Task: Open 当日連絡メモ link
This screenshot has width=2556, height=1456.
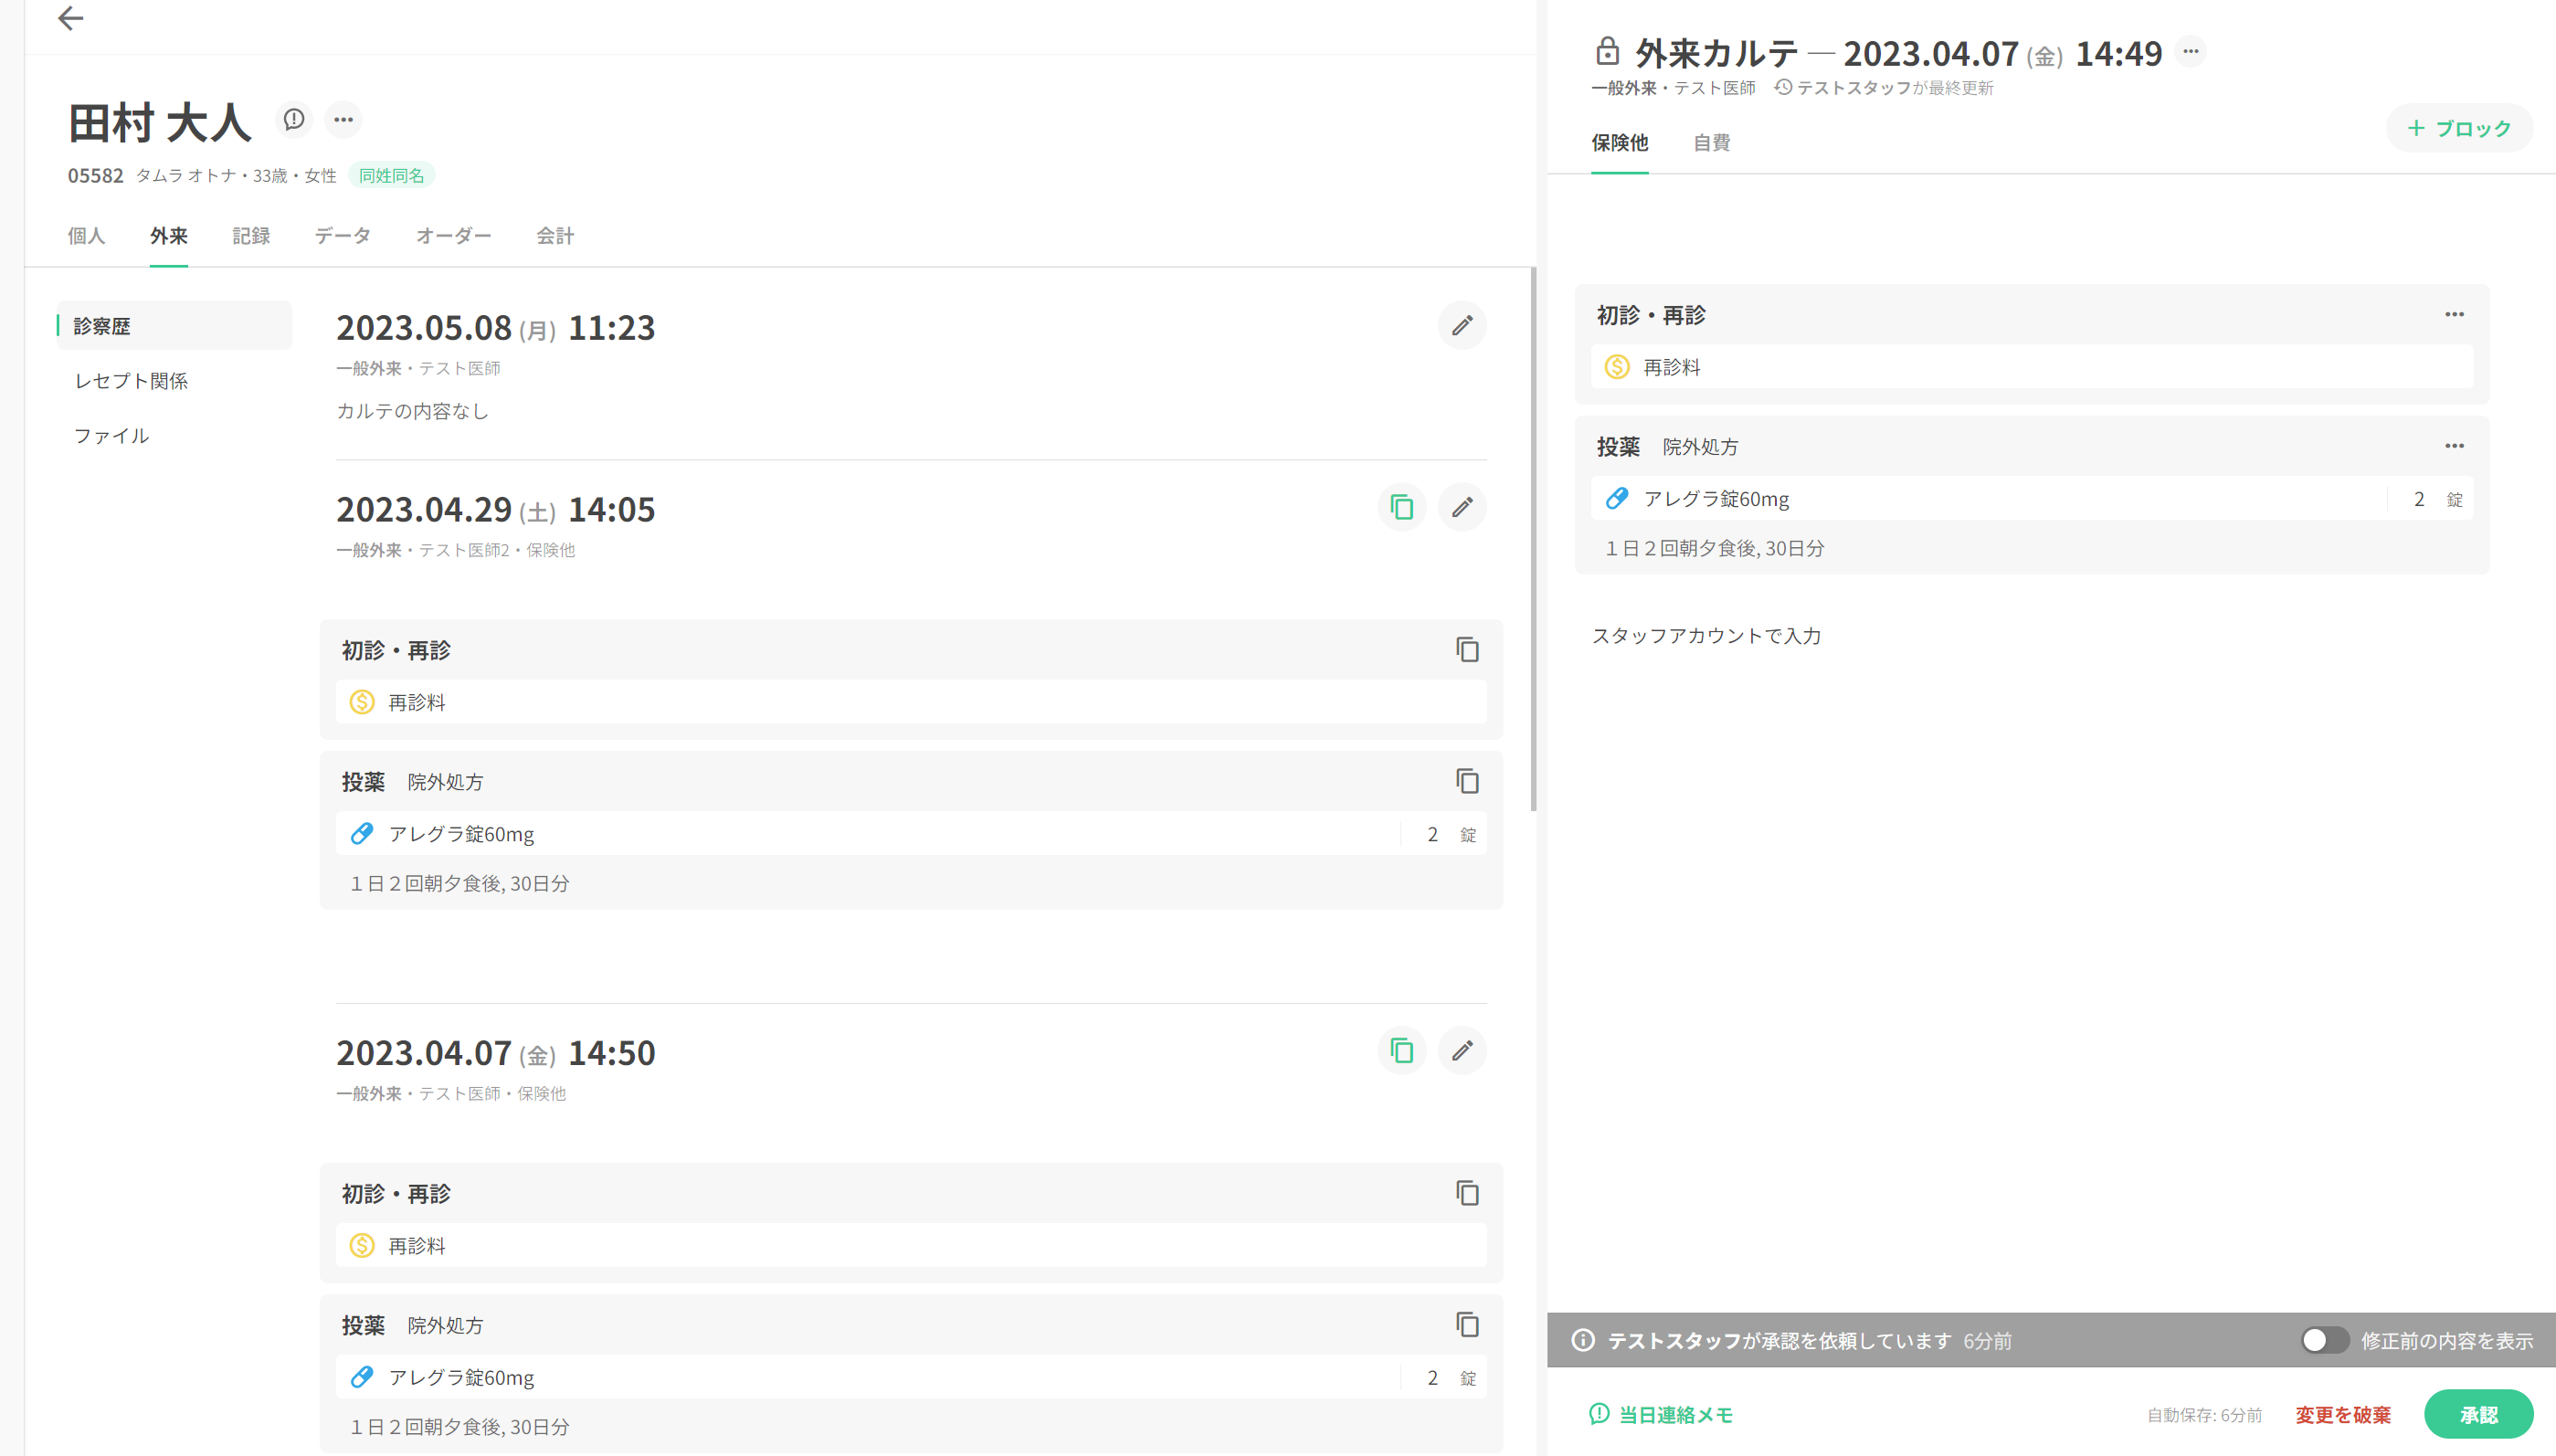Action: (x=1660, y=1415)
